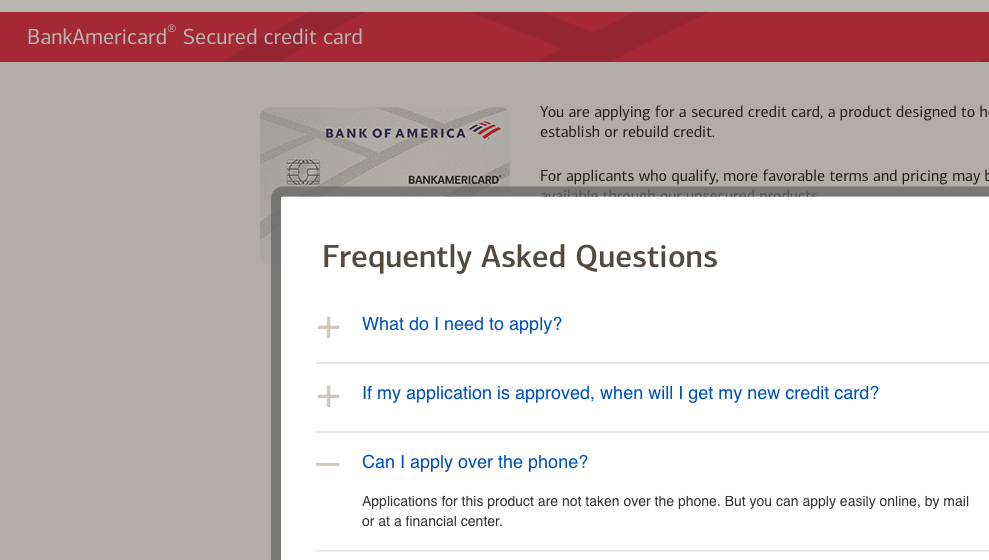Click the "BANK OF AMERICA" wordmark on card
Viewport: 989px width, 560px height.
point(395,133)
